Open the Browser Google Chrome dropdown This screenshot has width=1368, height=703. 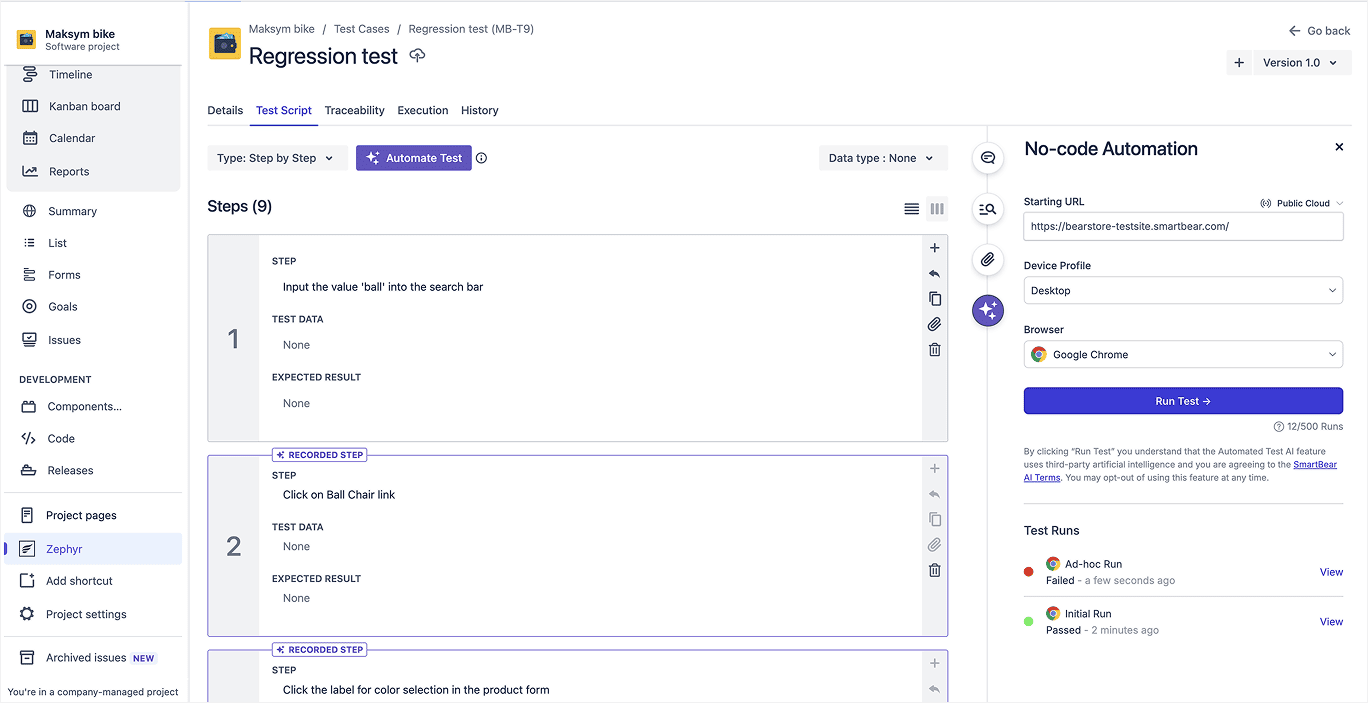pyautogui.click(x=1183, y=354)
